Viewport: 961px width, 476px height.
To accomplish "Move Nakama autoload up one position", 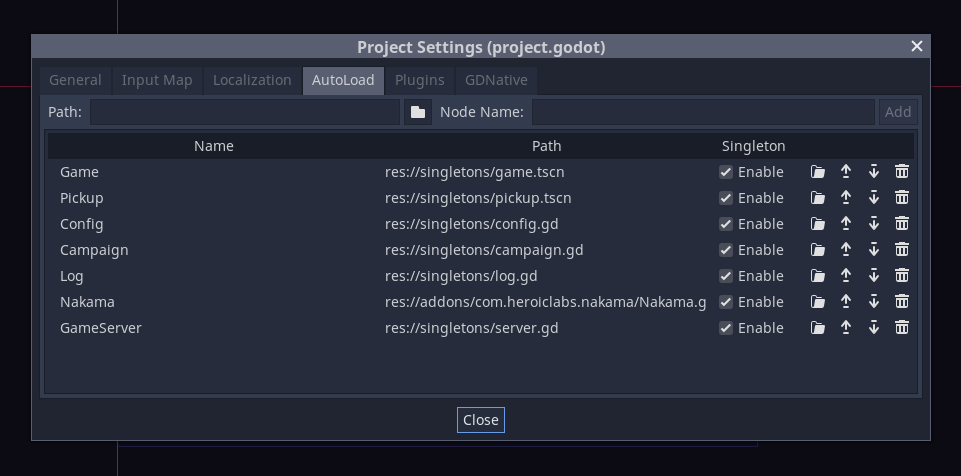I will pyautogui.click(x=846, y=302).
